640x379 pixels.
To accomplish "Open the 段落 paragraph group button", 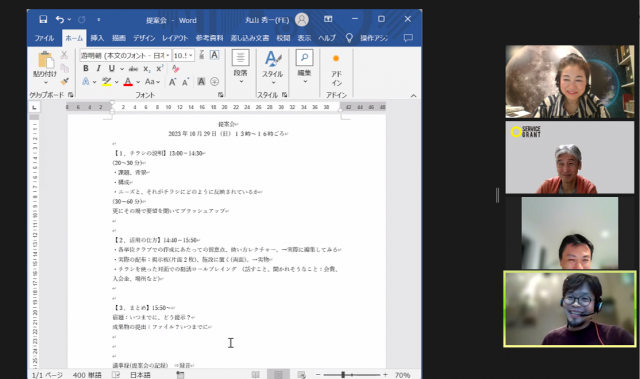I will [240, 67].
